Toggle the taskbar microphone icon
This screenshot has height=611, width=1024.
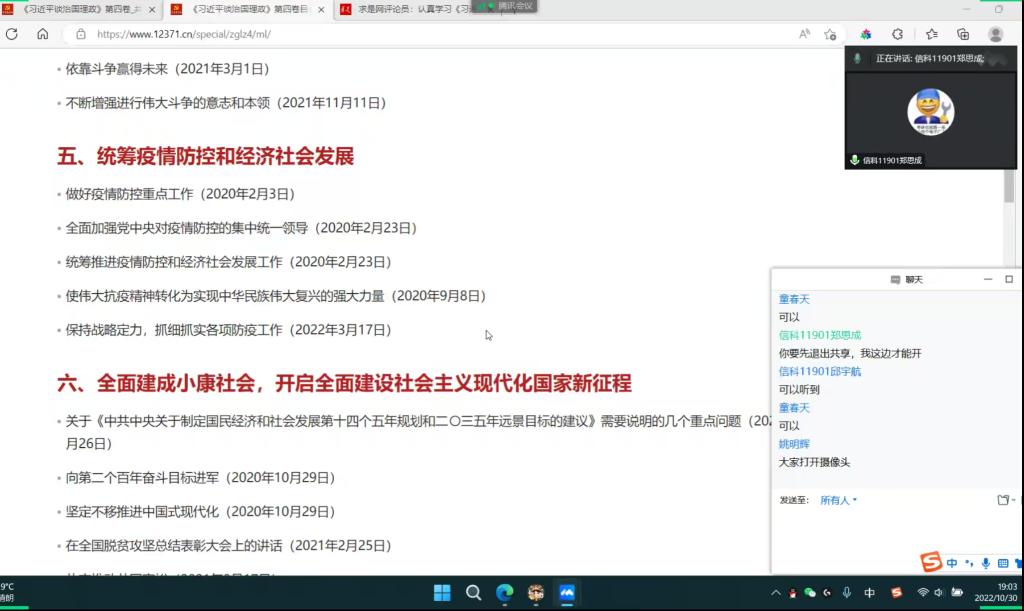pos(847,593)
